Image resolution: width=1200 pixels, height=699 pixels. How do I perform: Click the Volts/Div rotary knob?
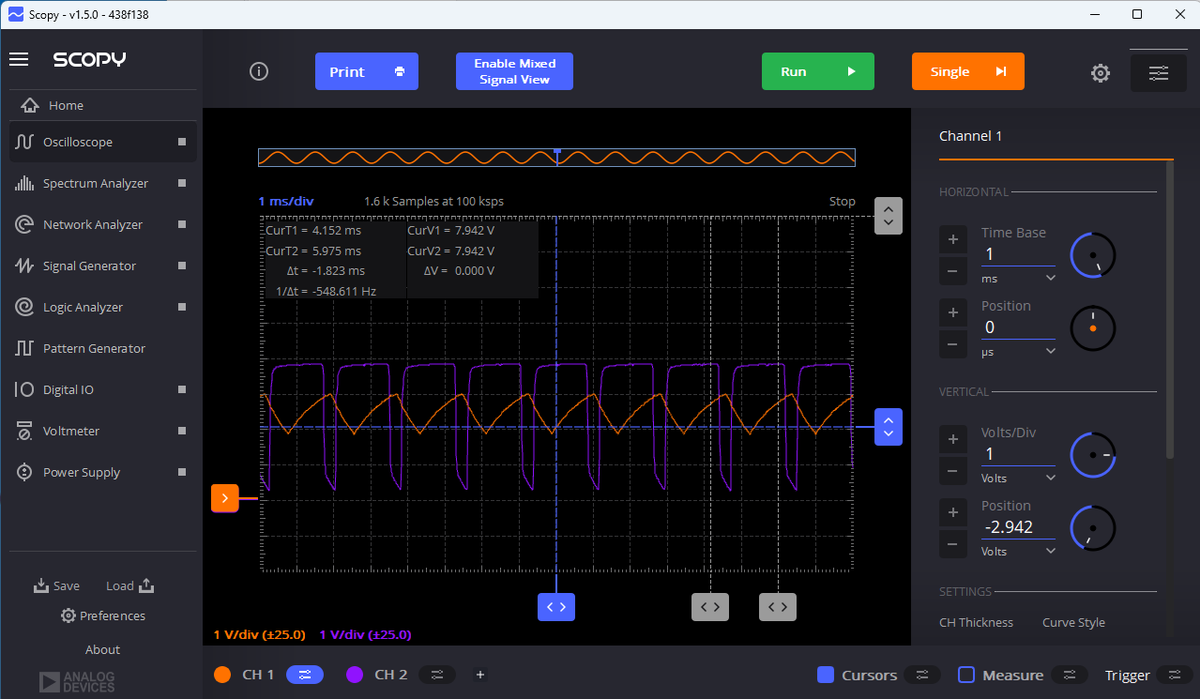point(1093,456)
